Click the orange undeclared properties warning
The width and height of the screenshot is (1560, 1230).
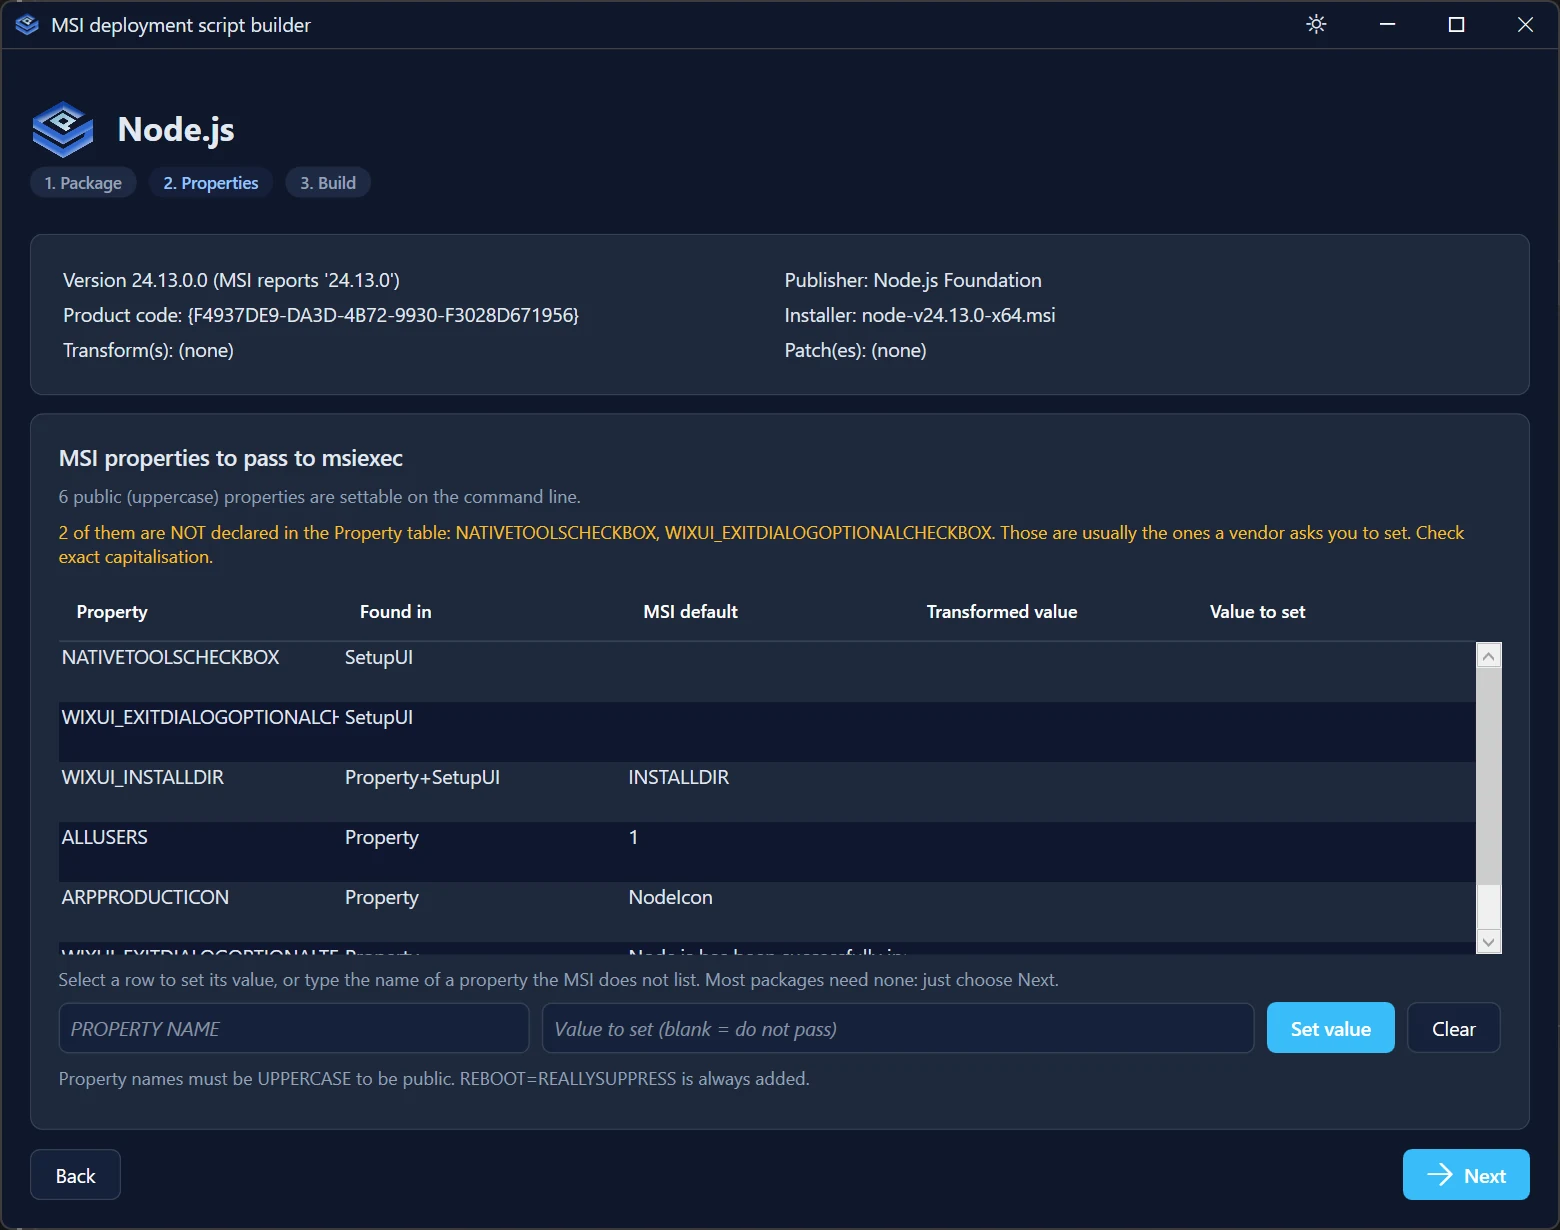(761, 545)
